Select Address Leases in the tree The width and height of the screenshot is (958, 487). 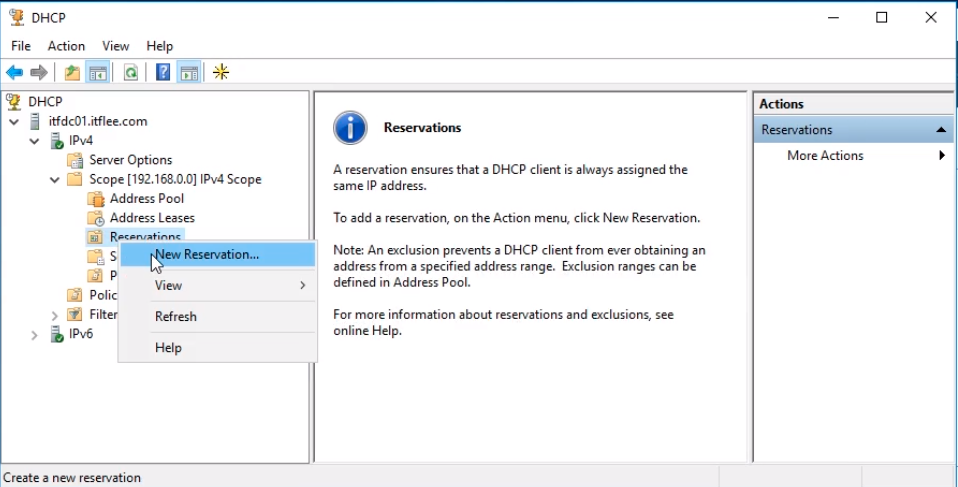[152, 218]
